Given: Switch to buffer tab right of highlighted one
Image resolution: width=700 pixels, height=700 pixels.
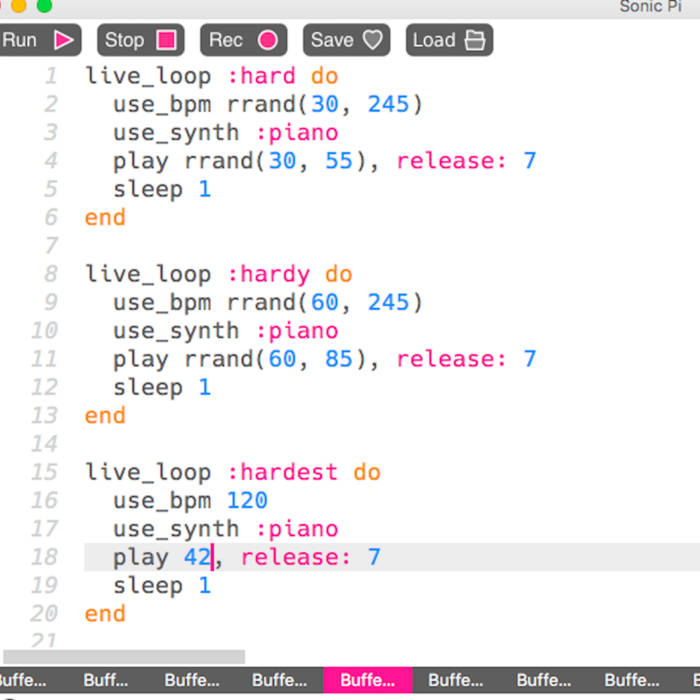Looking at the screenshot, I should click(x=455, y=680).
